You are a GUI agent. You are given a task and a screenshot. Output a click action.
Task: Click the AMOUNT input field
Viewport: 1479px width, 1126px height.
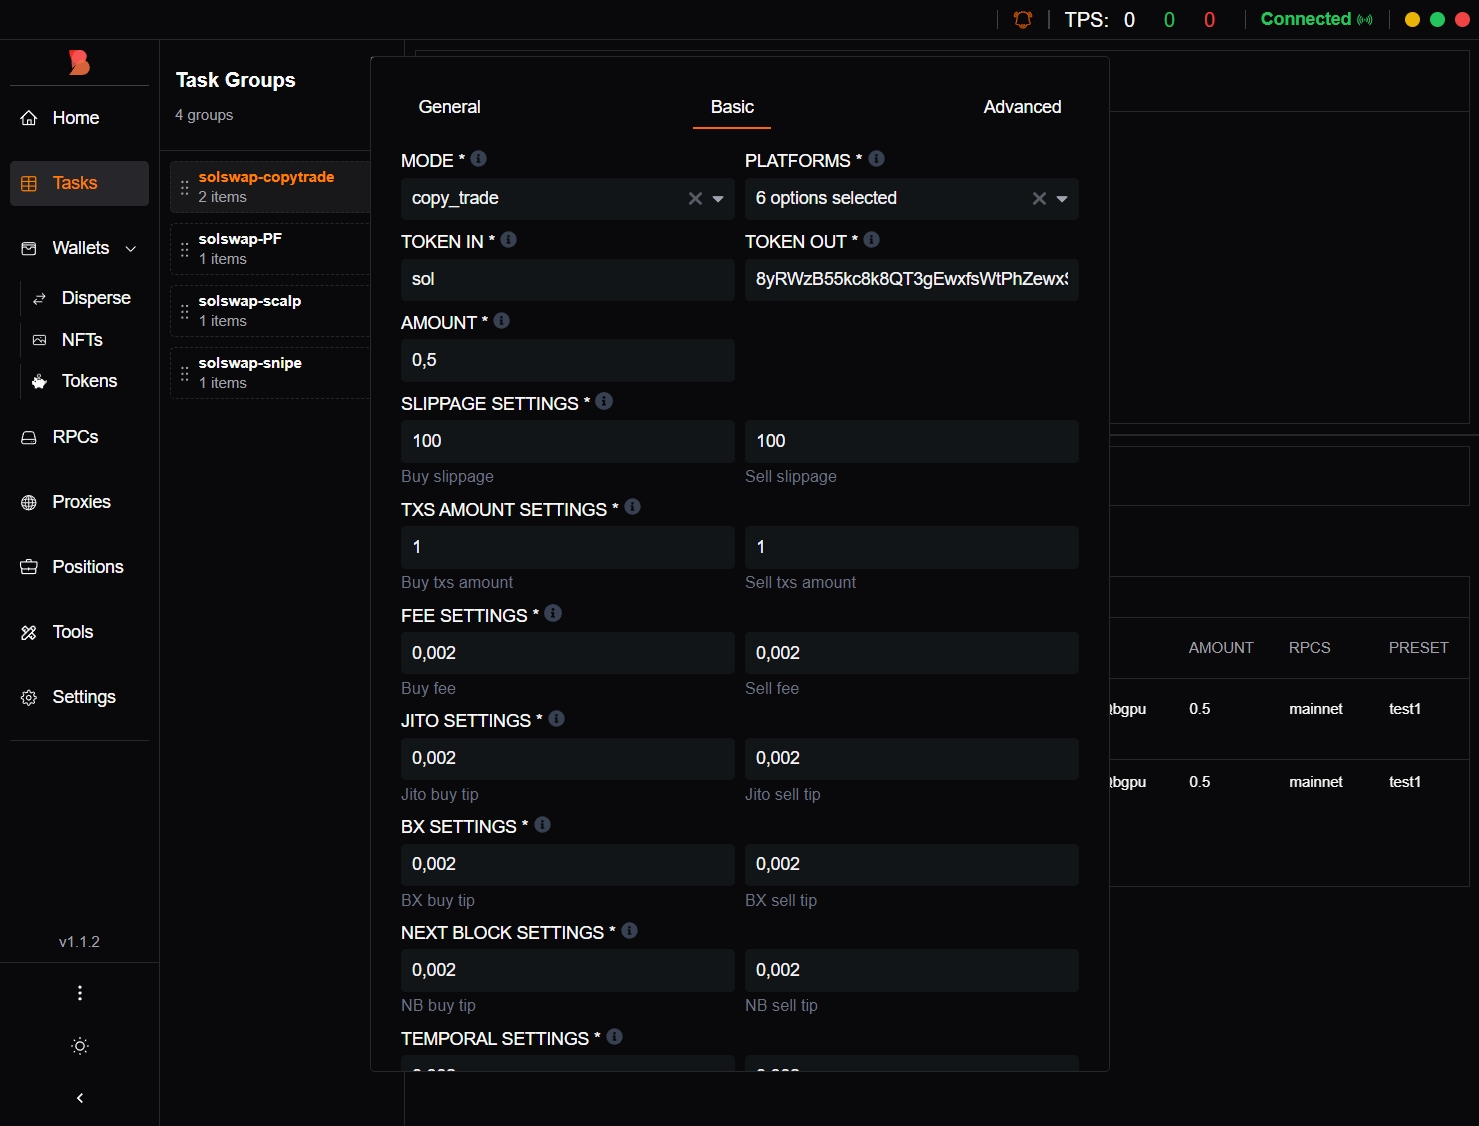click(x=567, y=360)
